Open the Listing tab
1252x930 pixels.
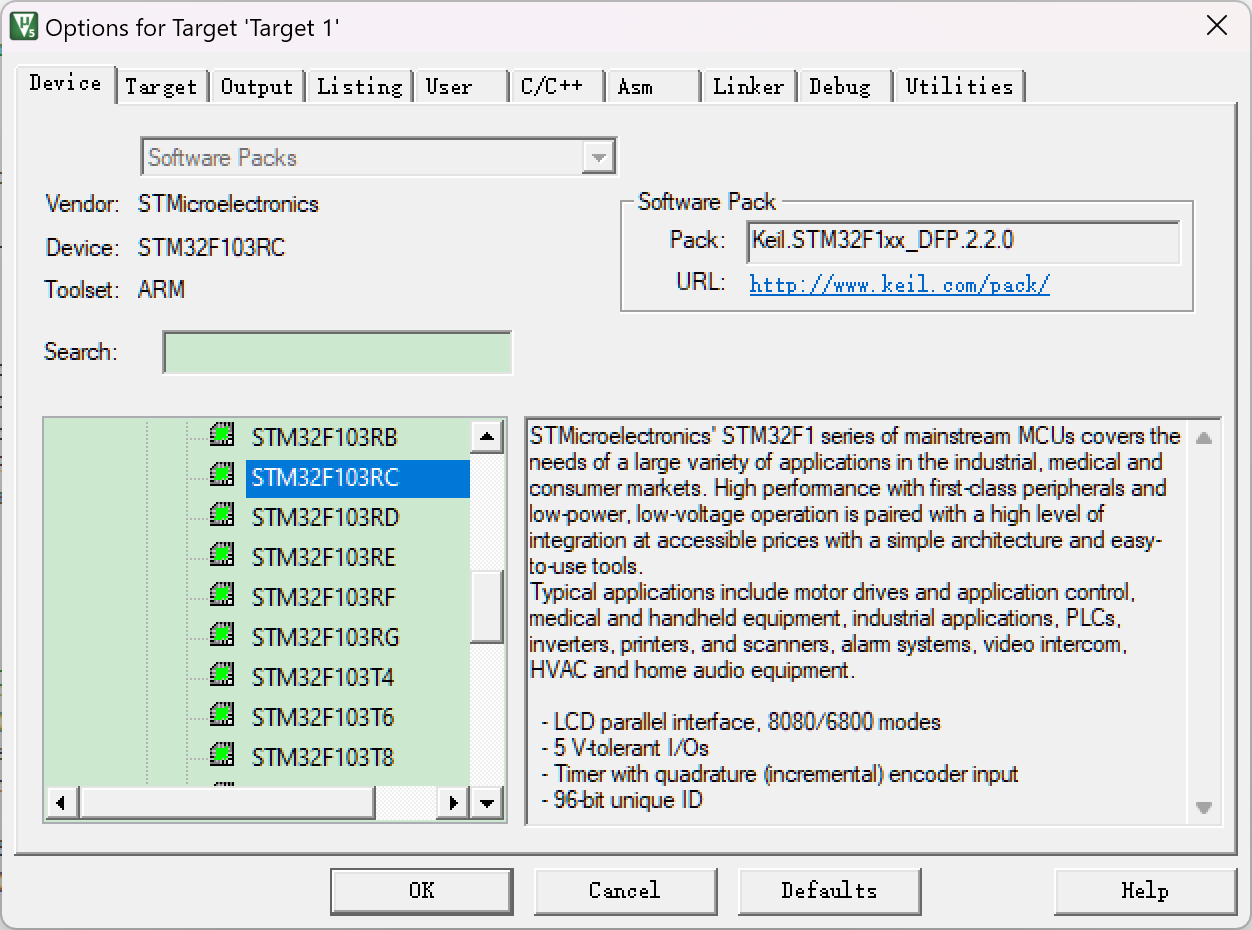click(359, 87)
